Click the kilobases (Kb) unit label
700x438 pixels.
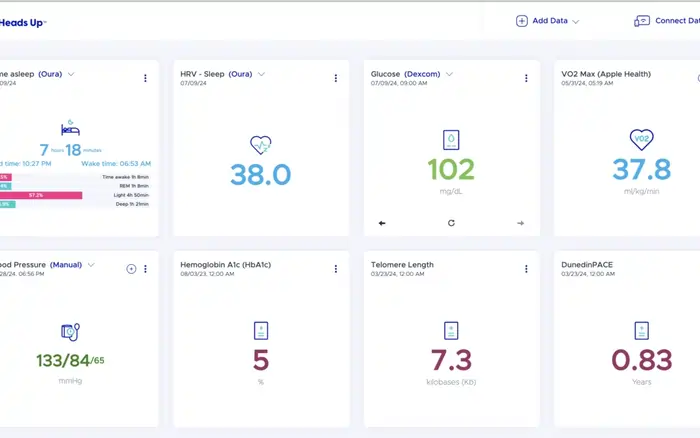[x=451, y=382]
